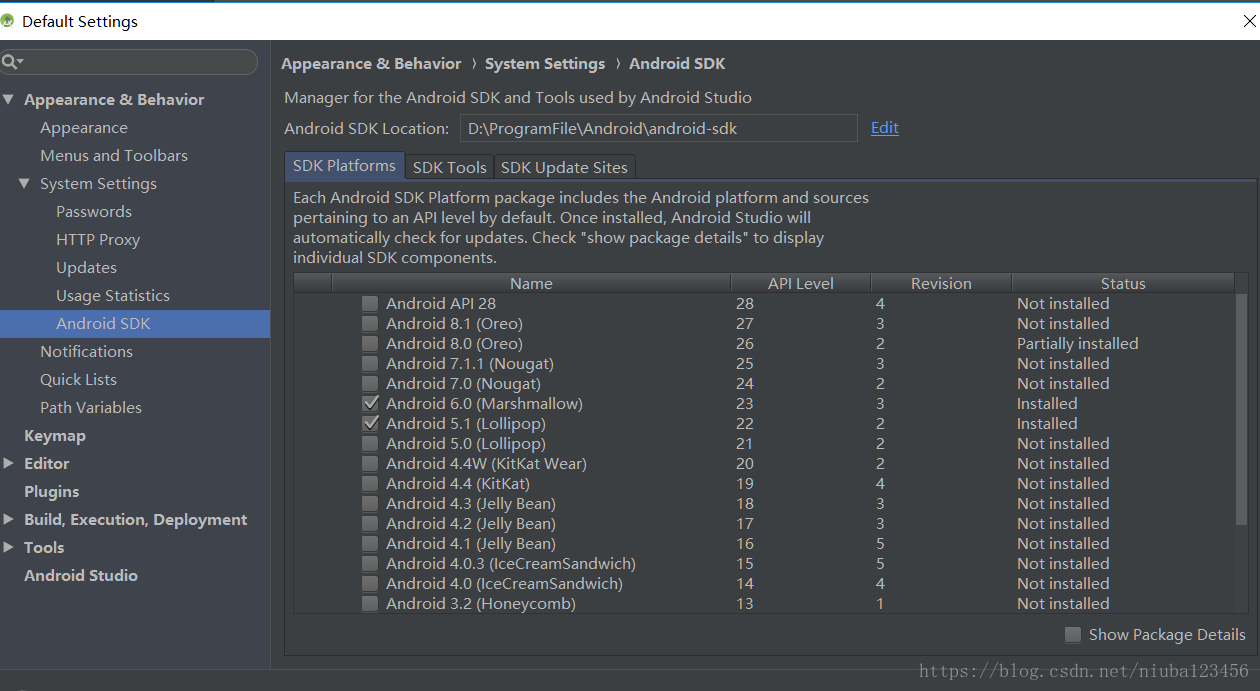Screen dimensions: 1260x691
Task: Switch to the SDK Tools tab
Action: tap(450, 167)
